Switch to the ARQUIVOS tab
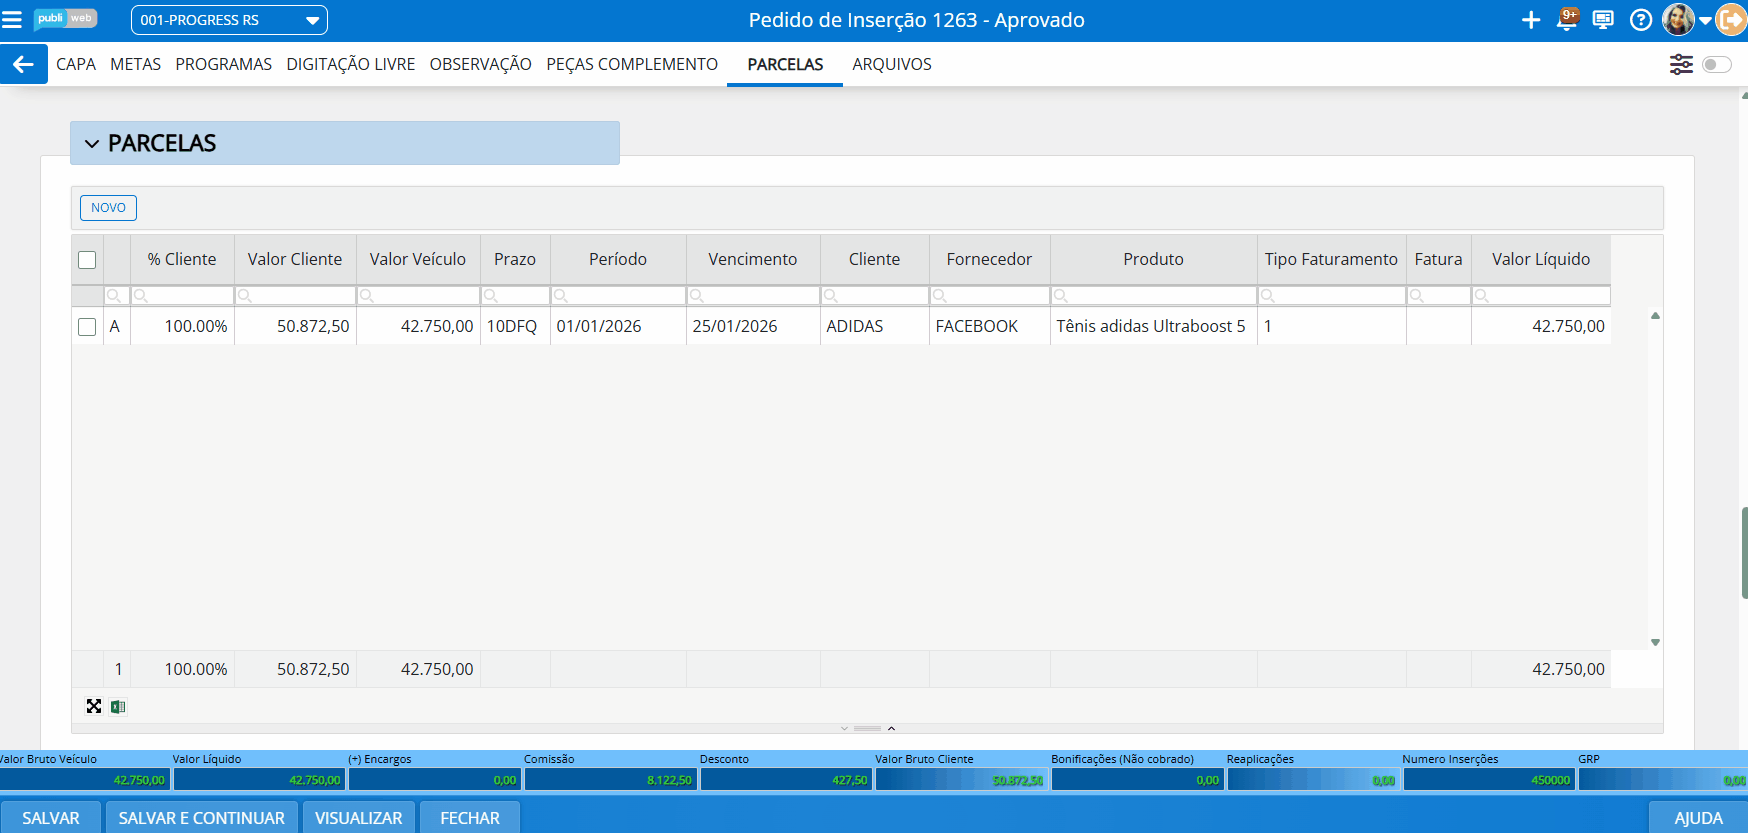Image resolution: width=1748 pixels, height=833 pixels. [x=891, y=64]
